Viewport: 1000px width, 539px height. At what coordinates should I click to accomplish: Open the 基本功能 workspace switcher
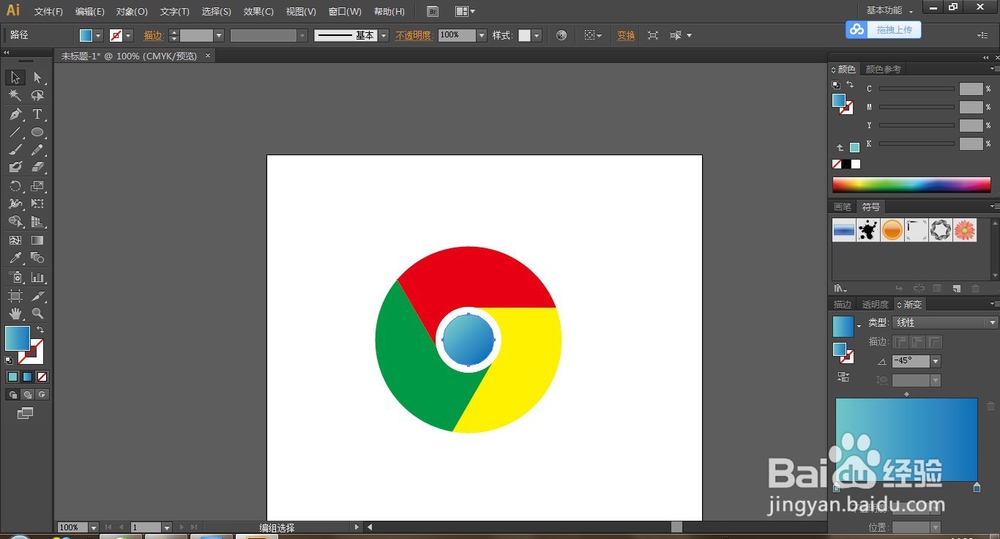889,10
